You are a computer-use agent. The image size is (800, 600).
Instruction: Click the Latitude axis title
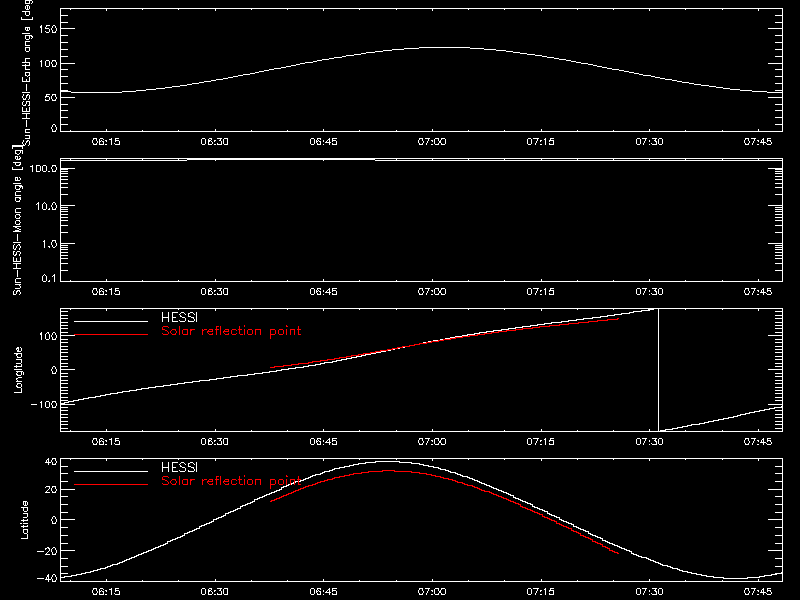point(24,520)
